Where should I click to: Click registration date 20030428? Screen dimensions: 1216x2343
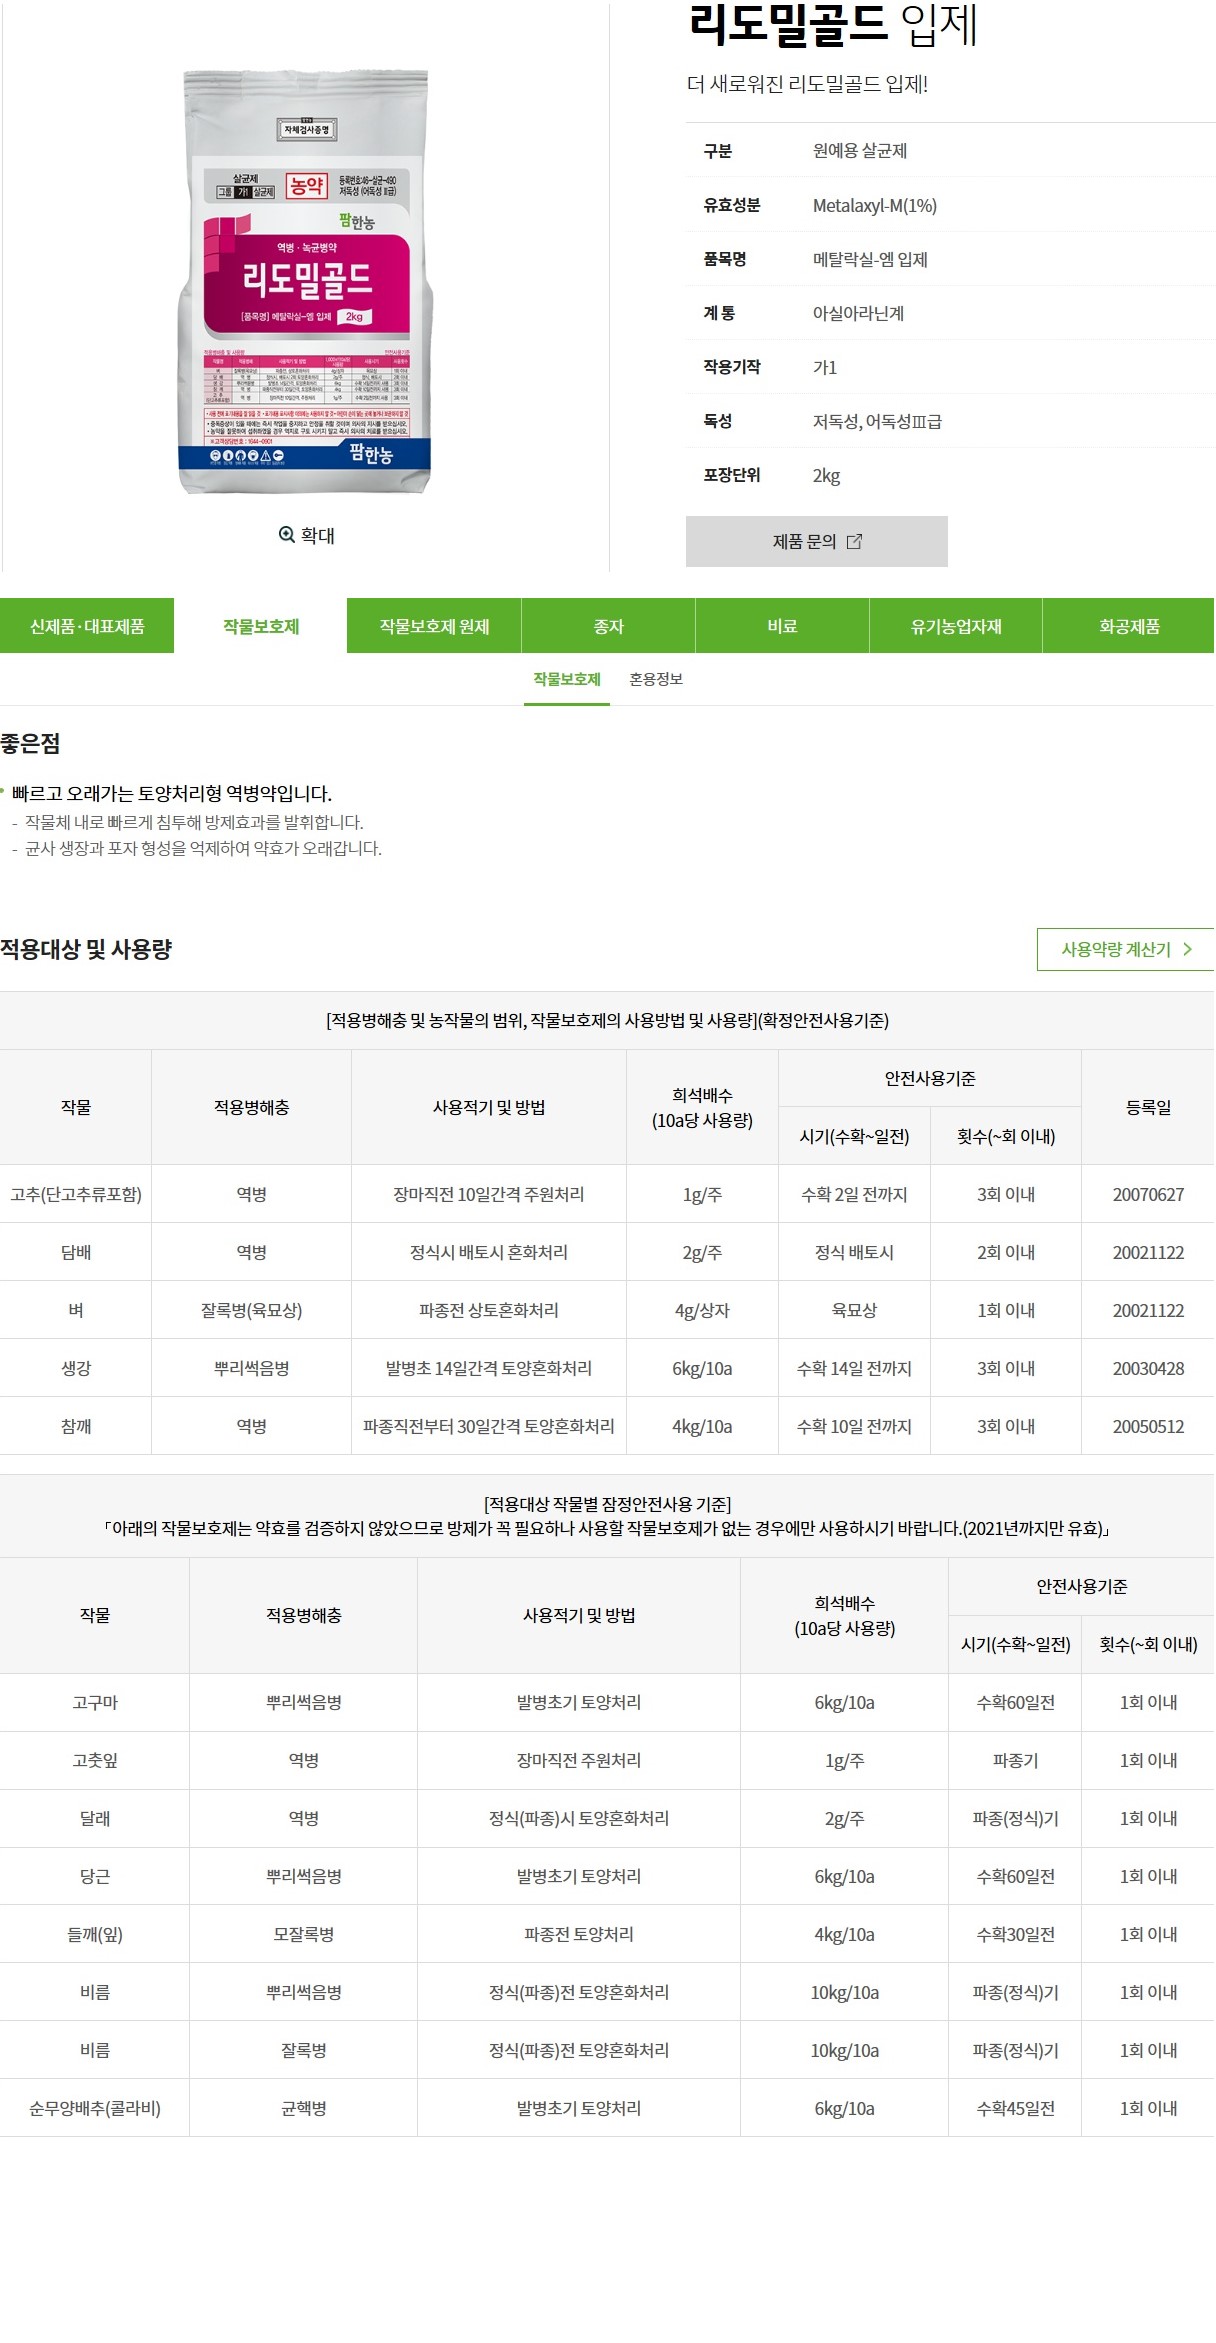tap(1148, 1368)
